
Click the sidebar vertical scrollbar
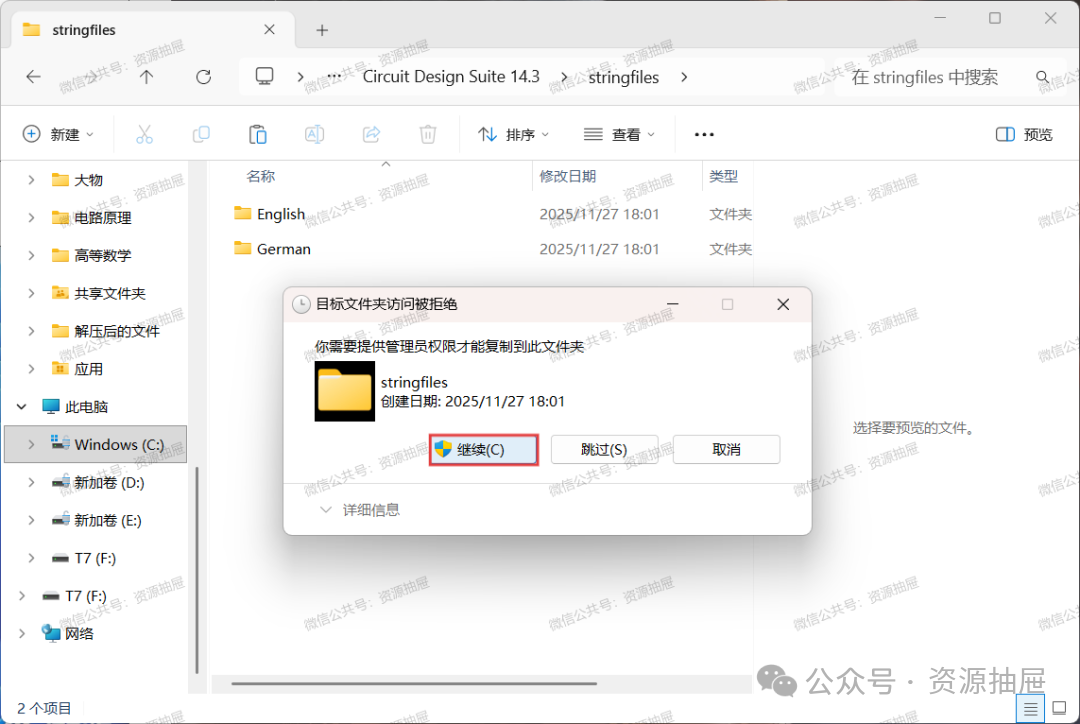[197, 570]
